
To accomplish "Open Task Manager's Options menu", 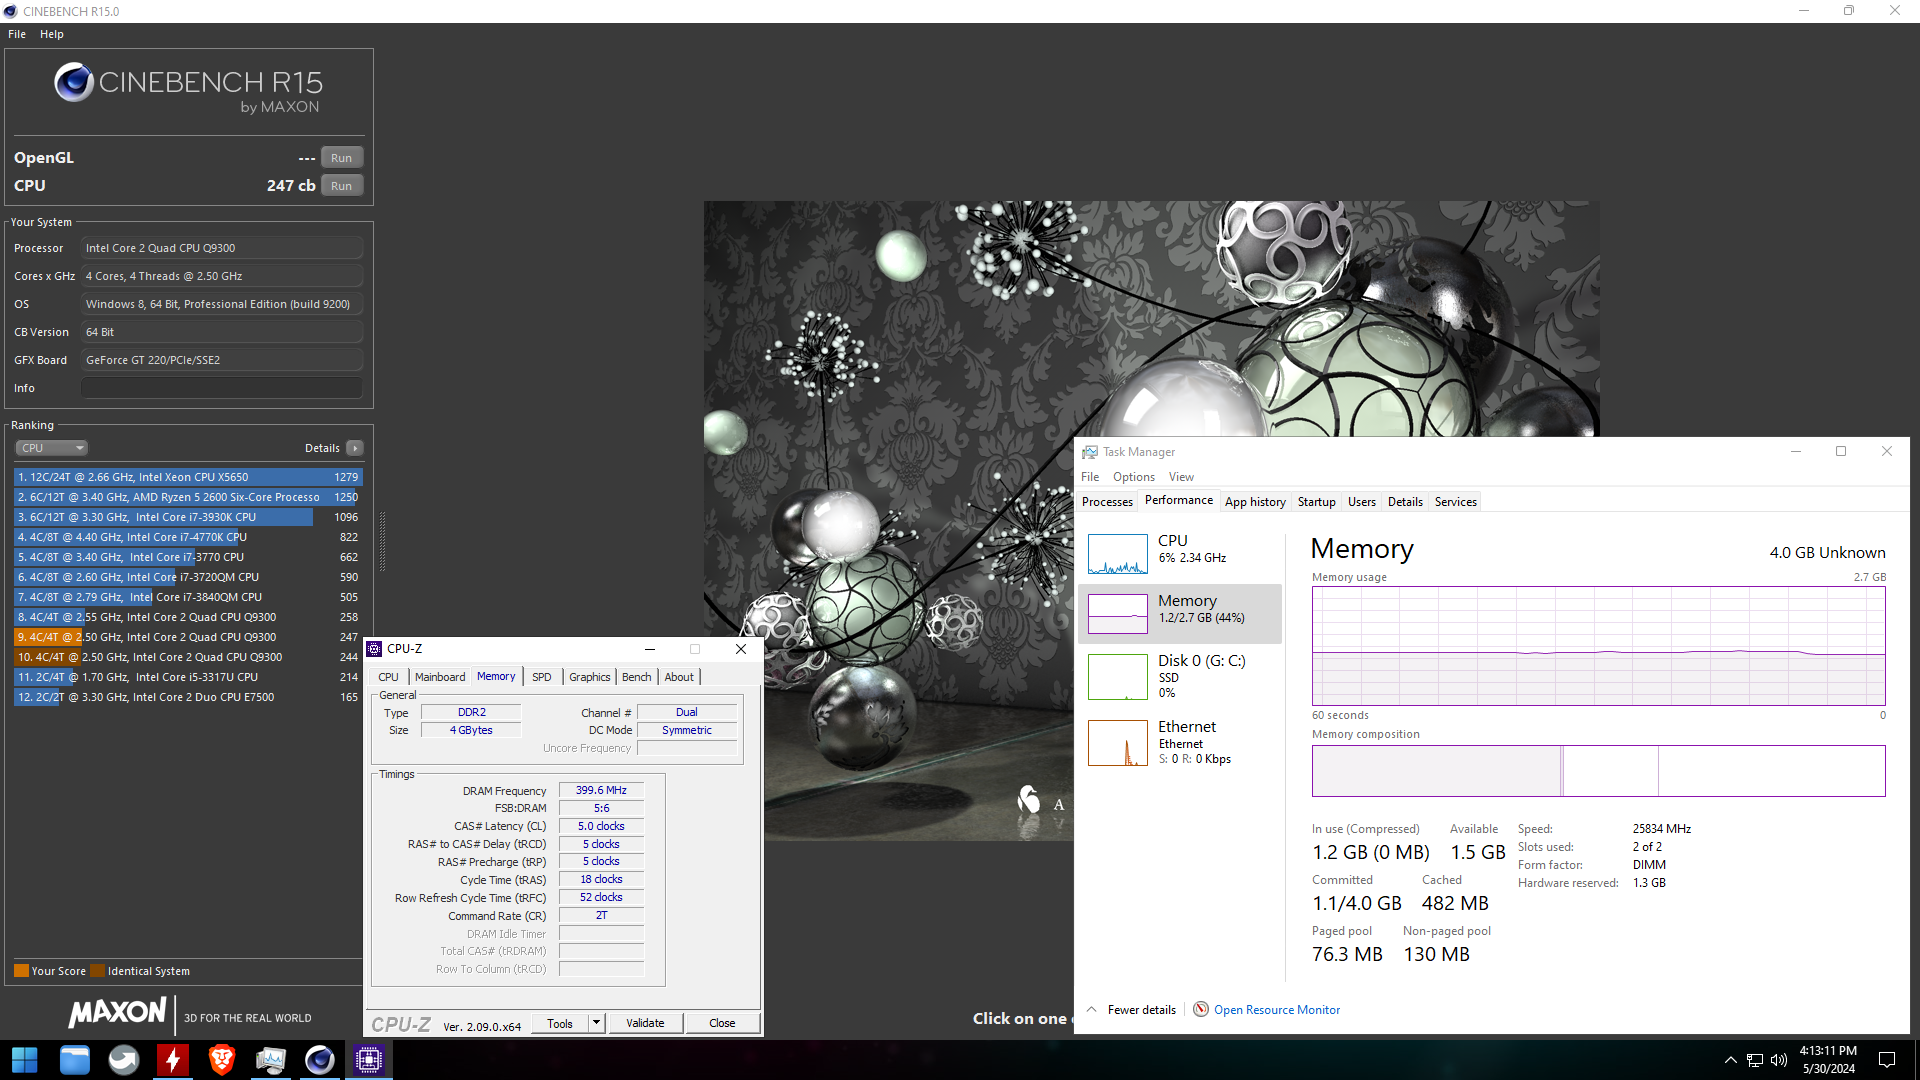I will tap(1134, 477).
